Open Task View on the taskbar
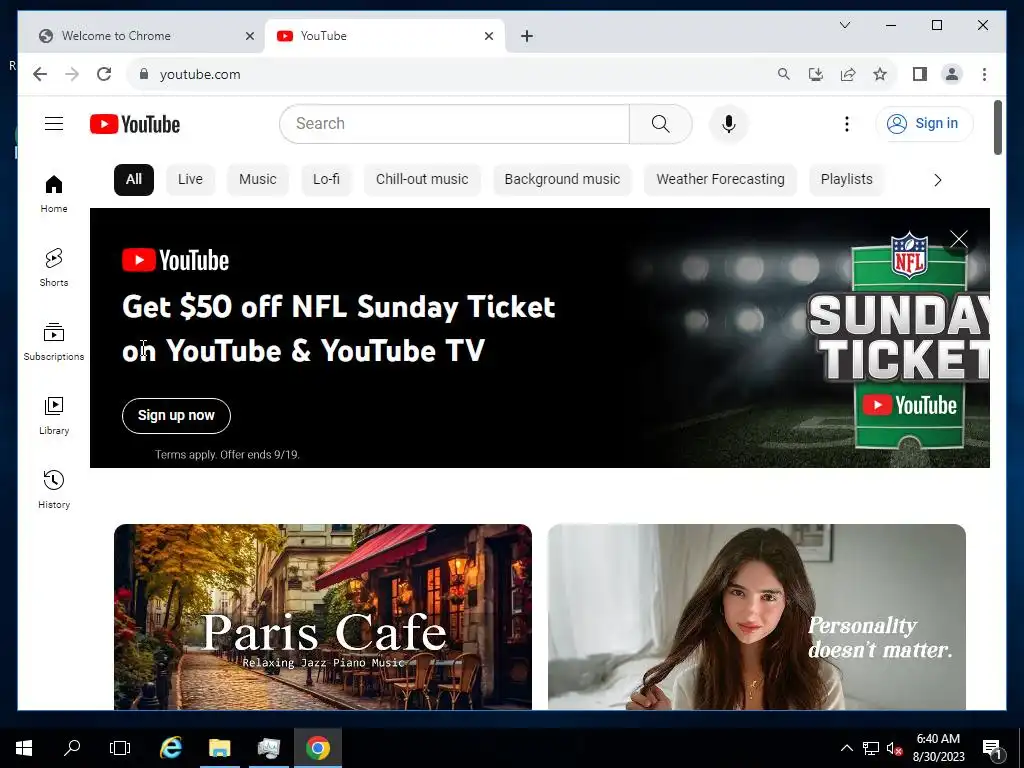 point(120,748)
